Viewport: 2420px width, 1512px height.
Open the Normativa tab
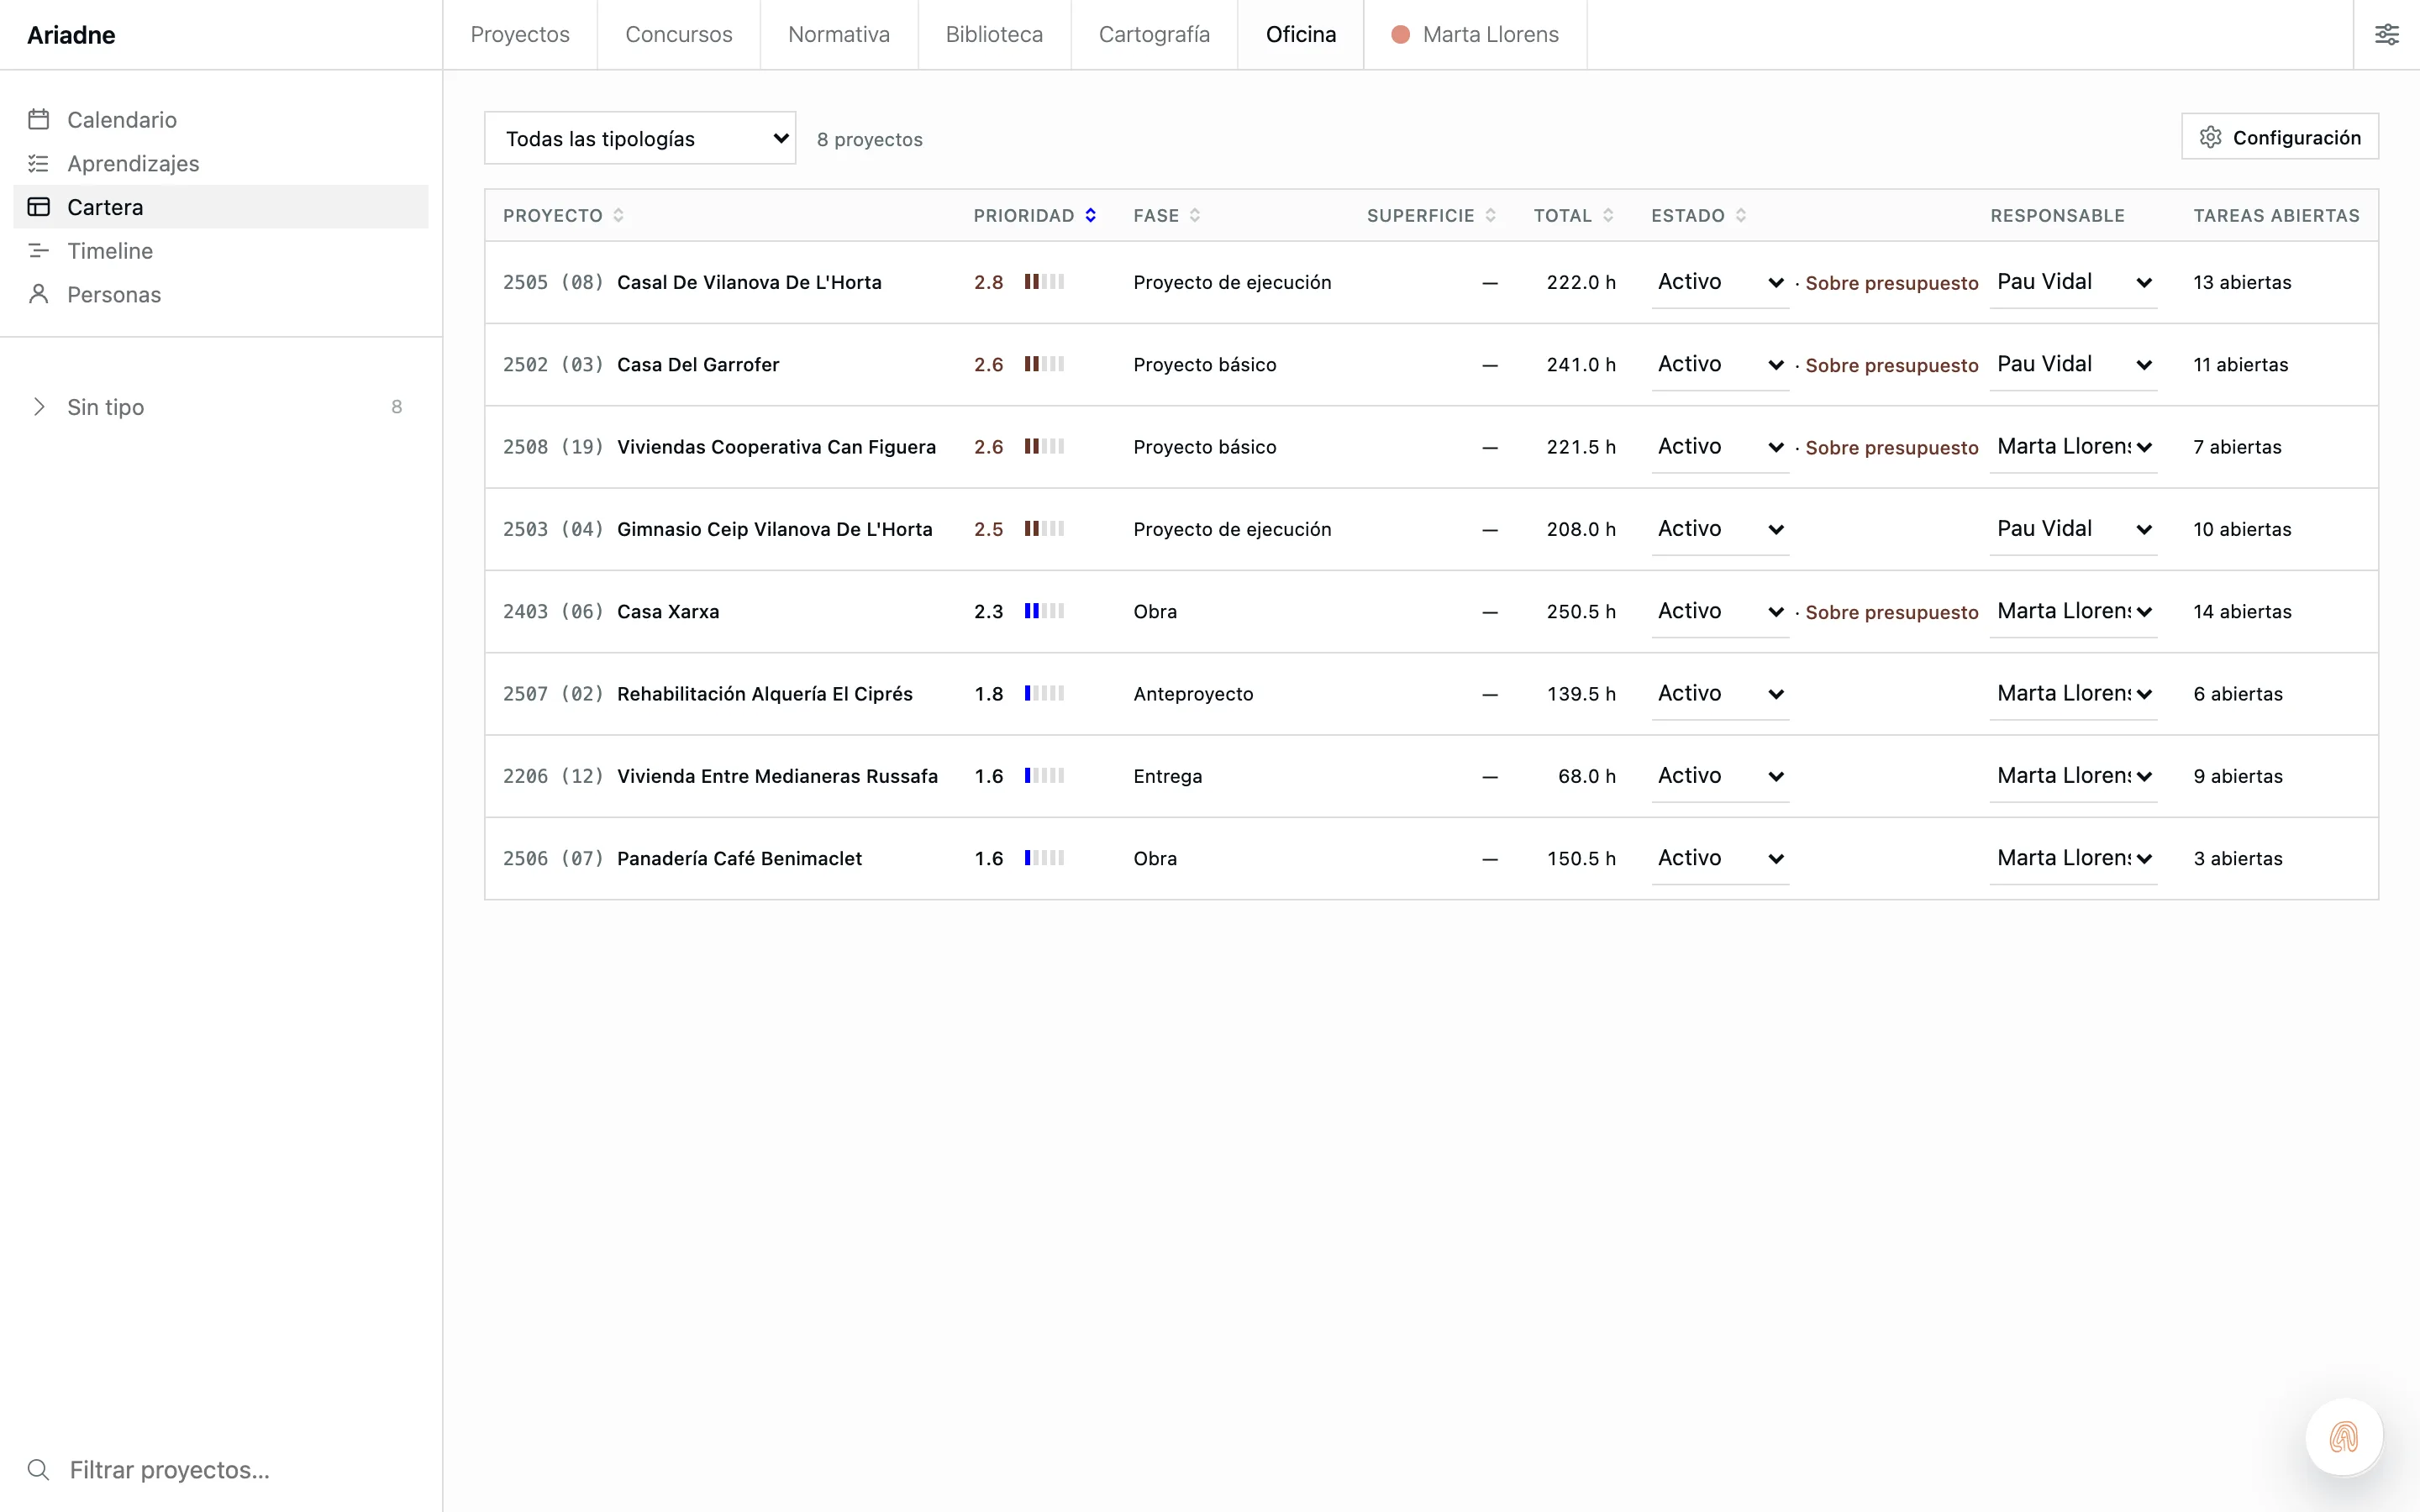[x=839, y=35]
